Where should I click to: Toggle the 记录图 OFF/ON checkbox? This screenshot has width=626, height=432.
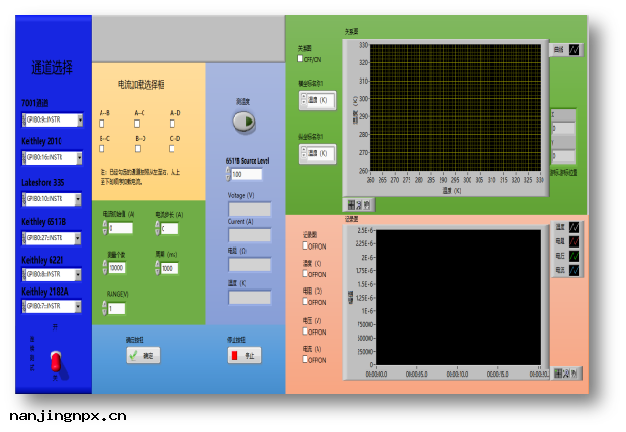(306, 245)
